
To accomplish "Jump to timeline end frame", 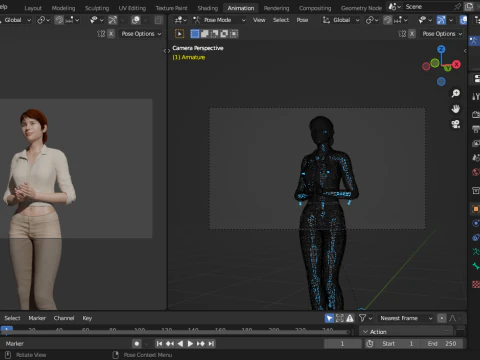I will click(211, 344).
